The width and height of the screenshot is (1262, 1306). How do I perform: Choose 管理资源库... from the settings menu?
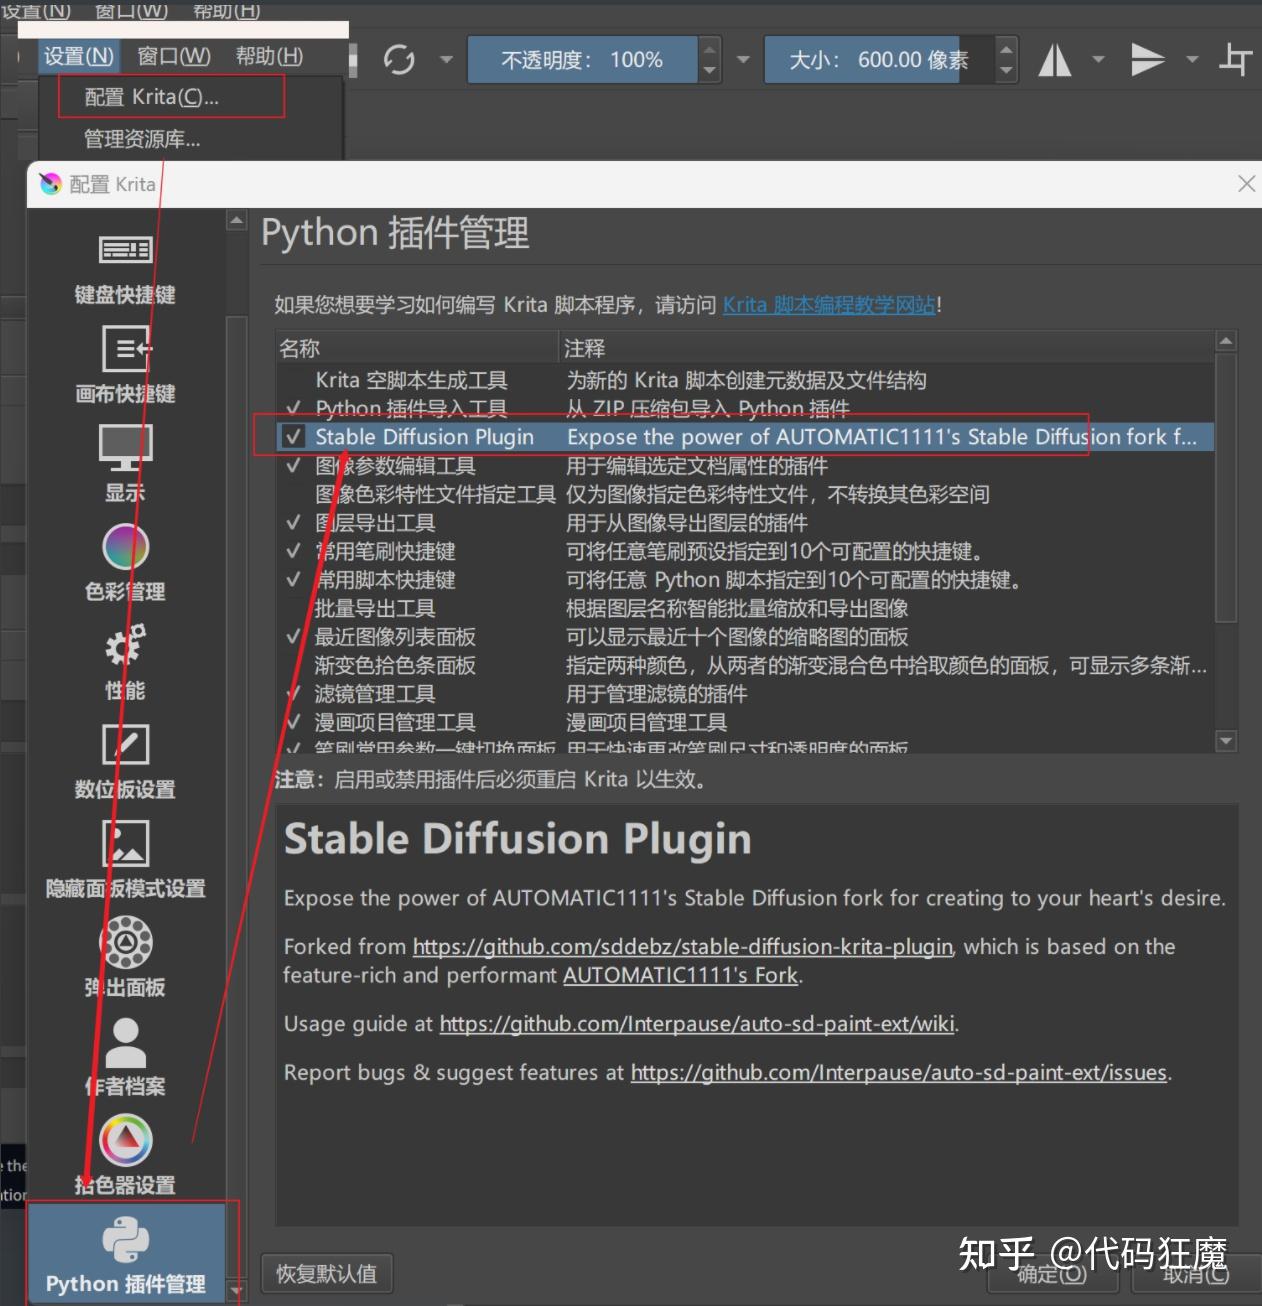point(142,139)
